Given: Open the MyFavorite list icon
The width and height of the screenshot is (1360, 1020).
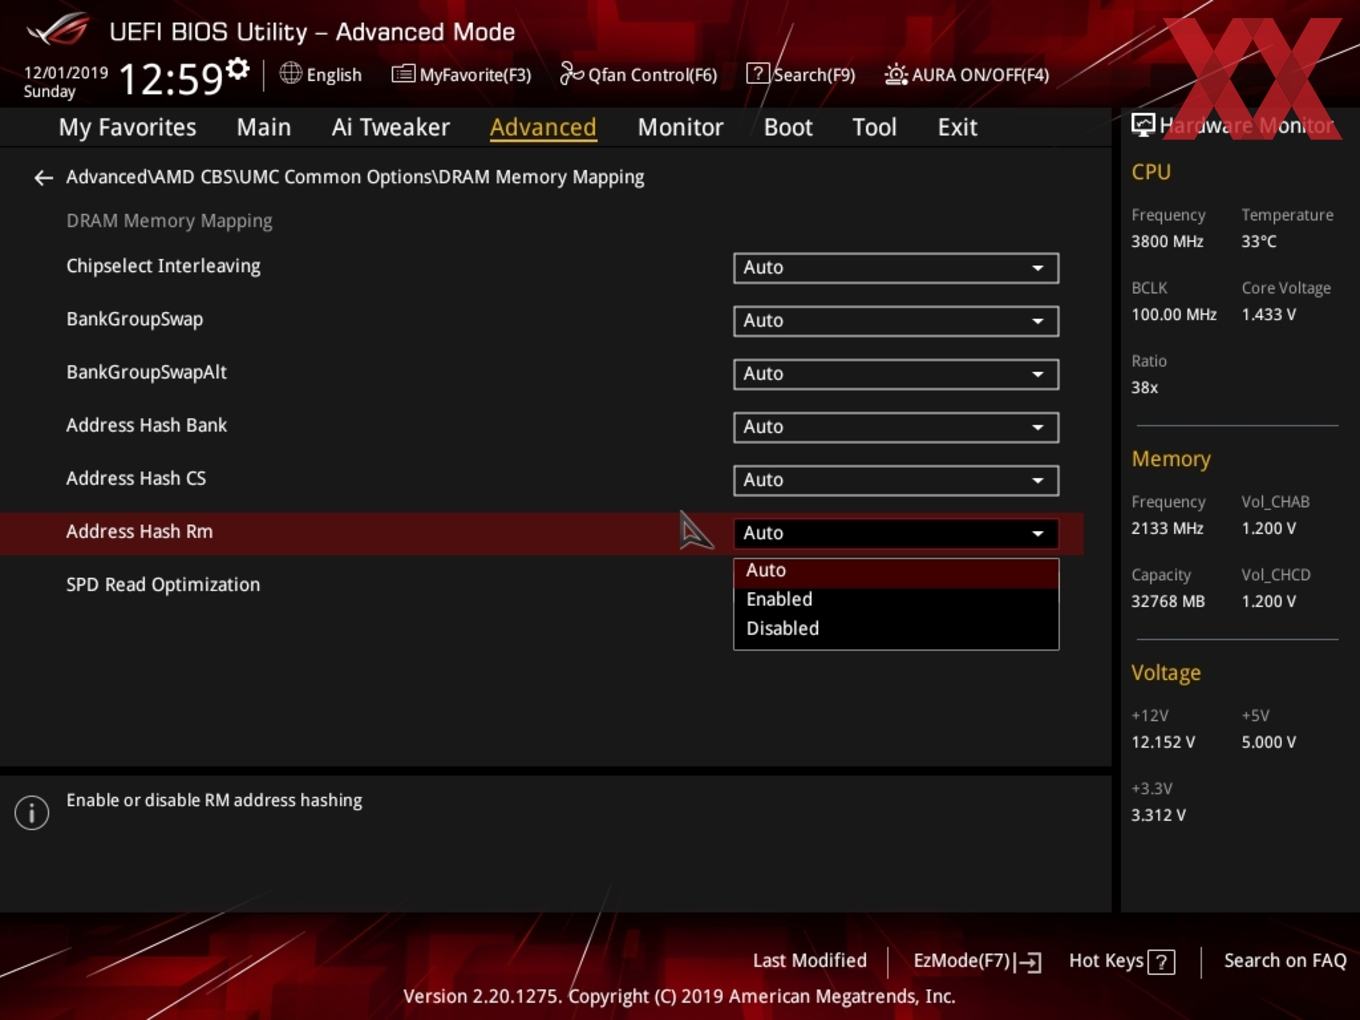Looking at the screenshot, I should 403,74.
